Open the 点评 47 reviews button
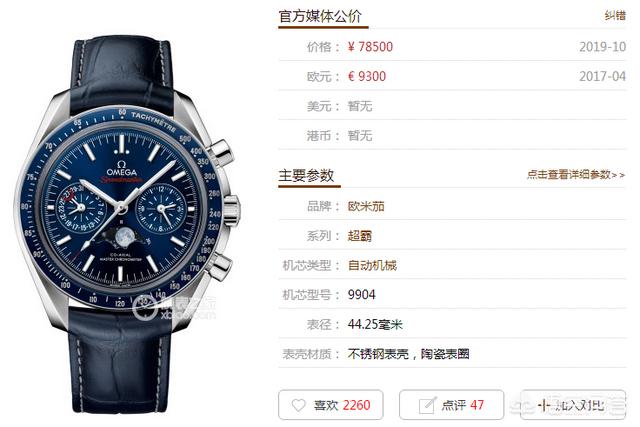The image size is (640, 427). (x=451, y=405)
